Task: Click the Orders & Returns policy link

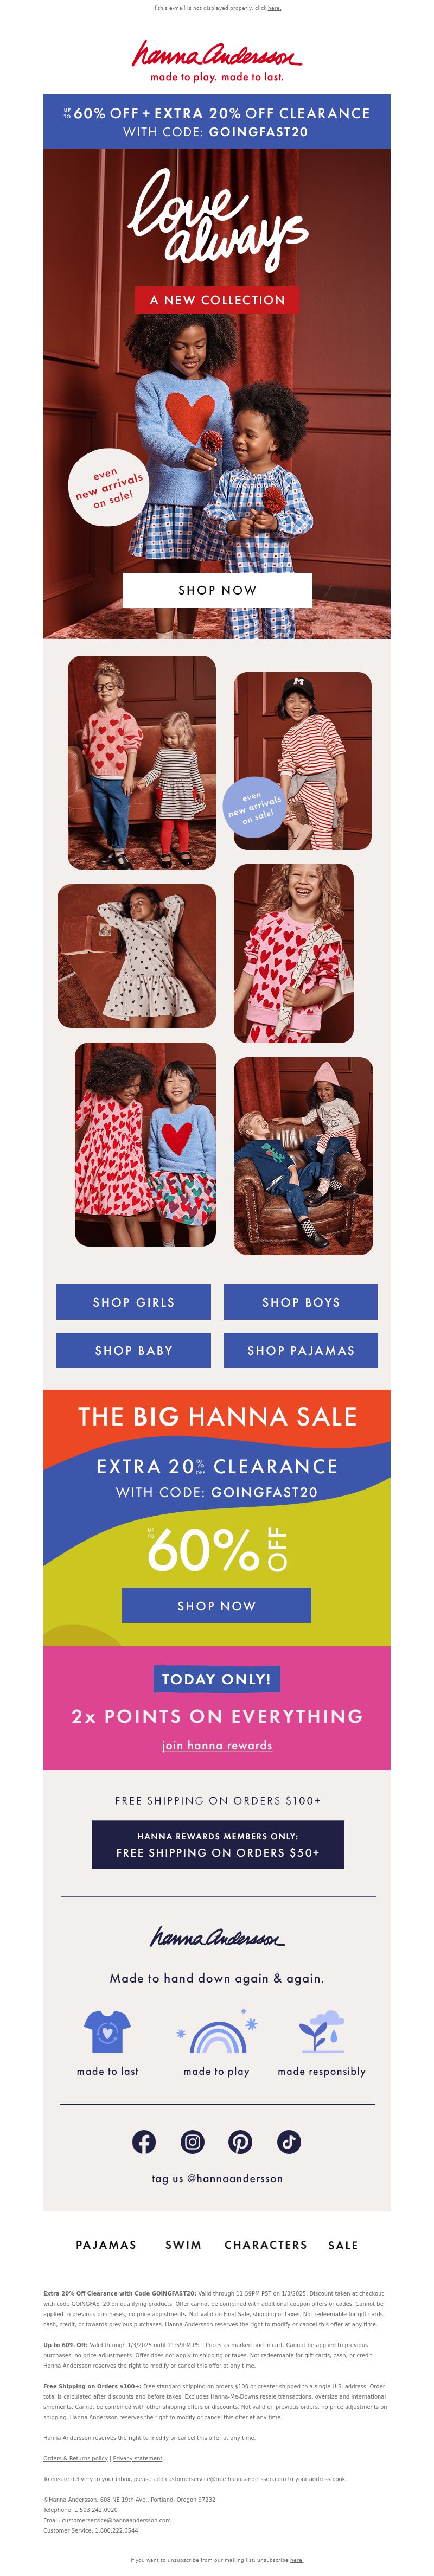Action: 75,2457
